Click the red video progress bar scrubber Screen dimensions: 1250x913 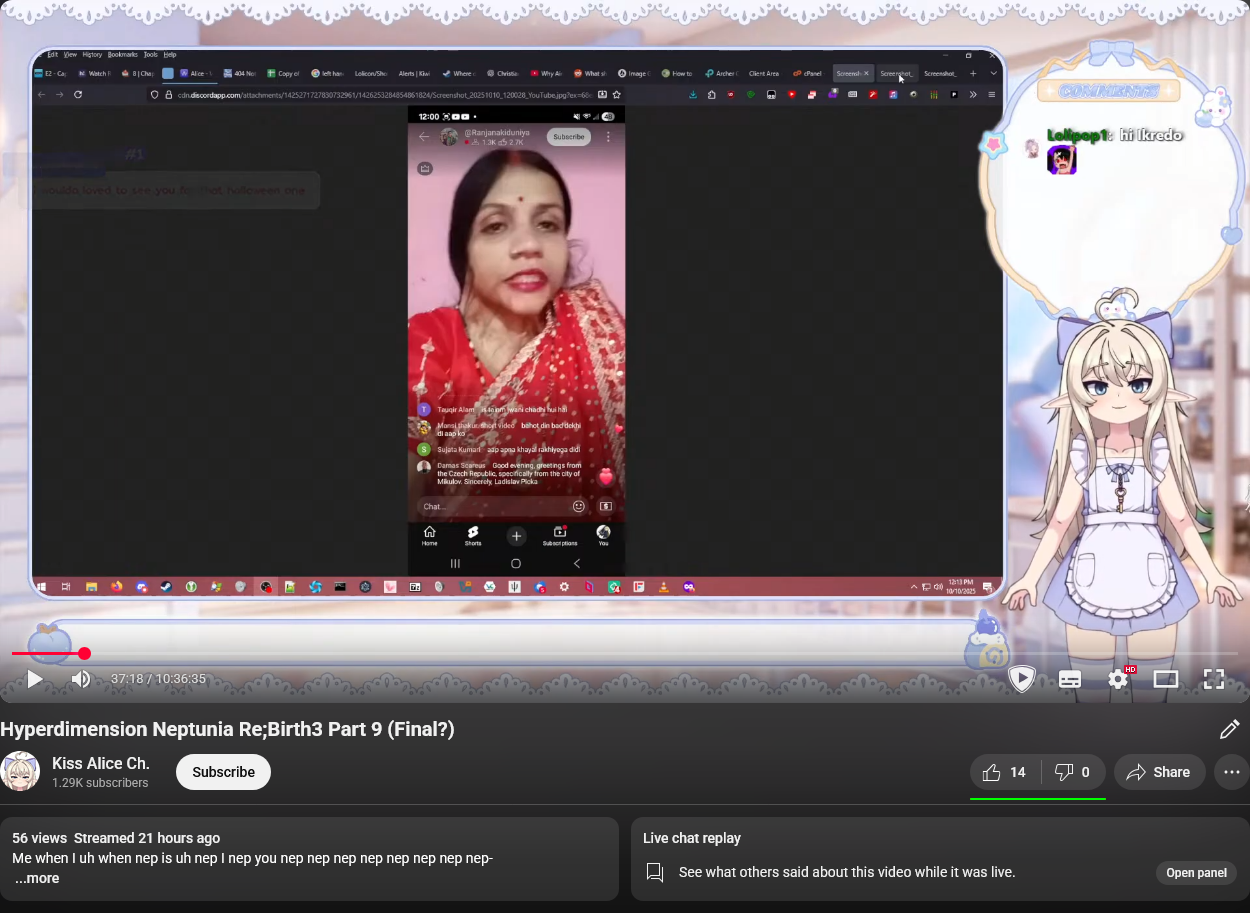pyautogui.click(x=85, y=654)
